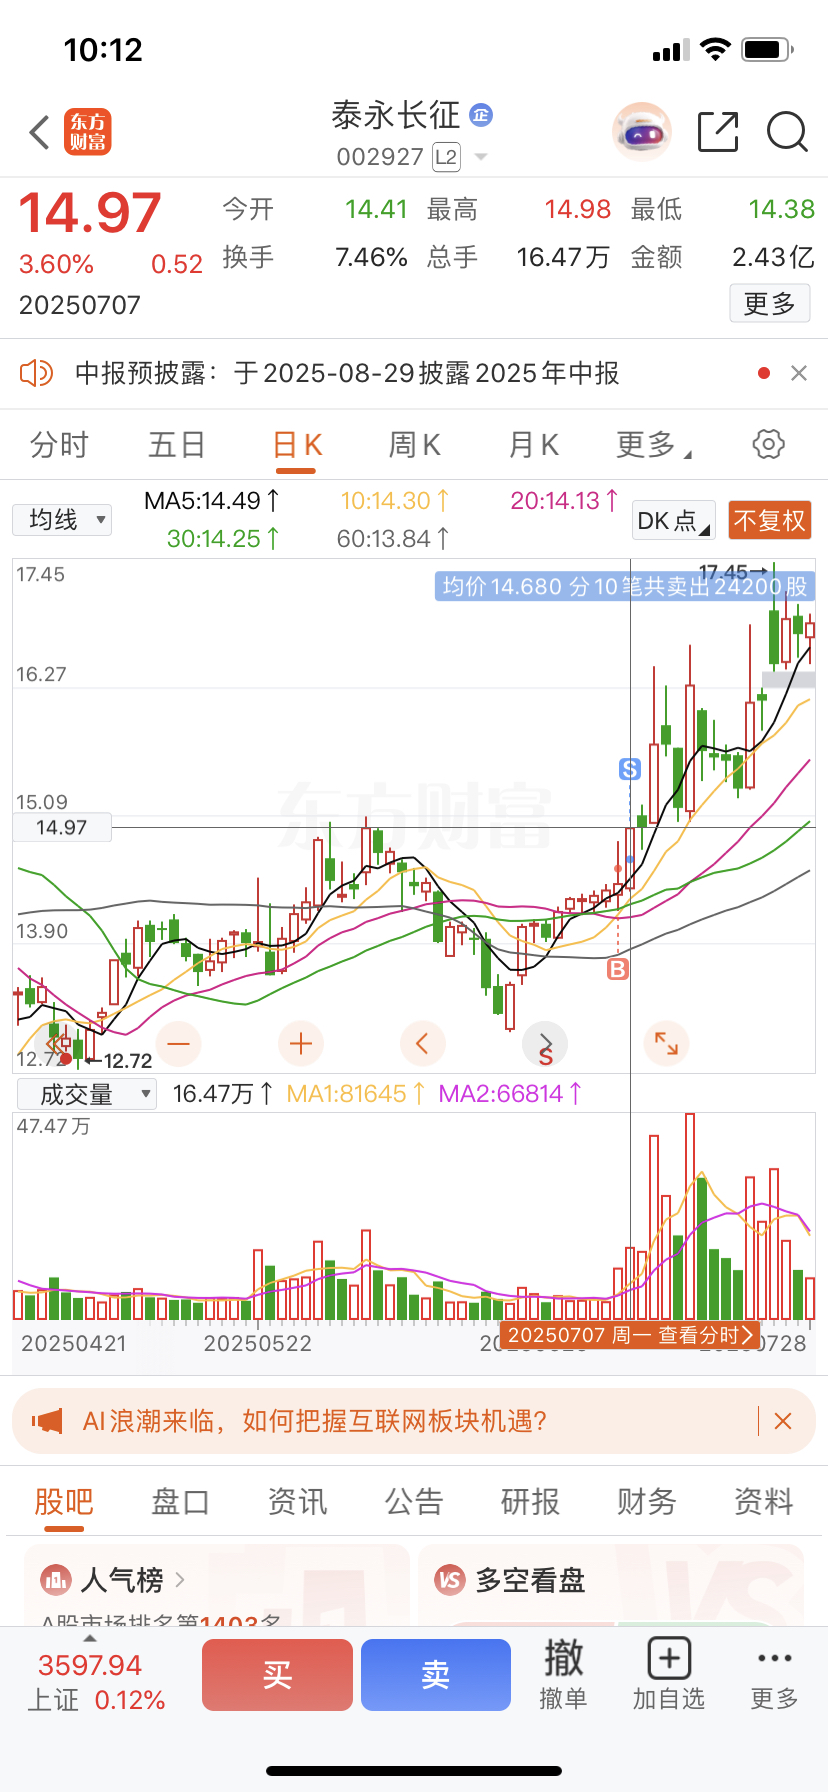Select the 股吧 tab

pos(64,1502)
